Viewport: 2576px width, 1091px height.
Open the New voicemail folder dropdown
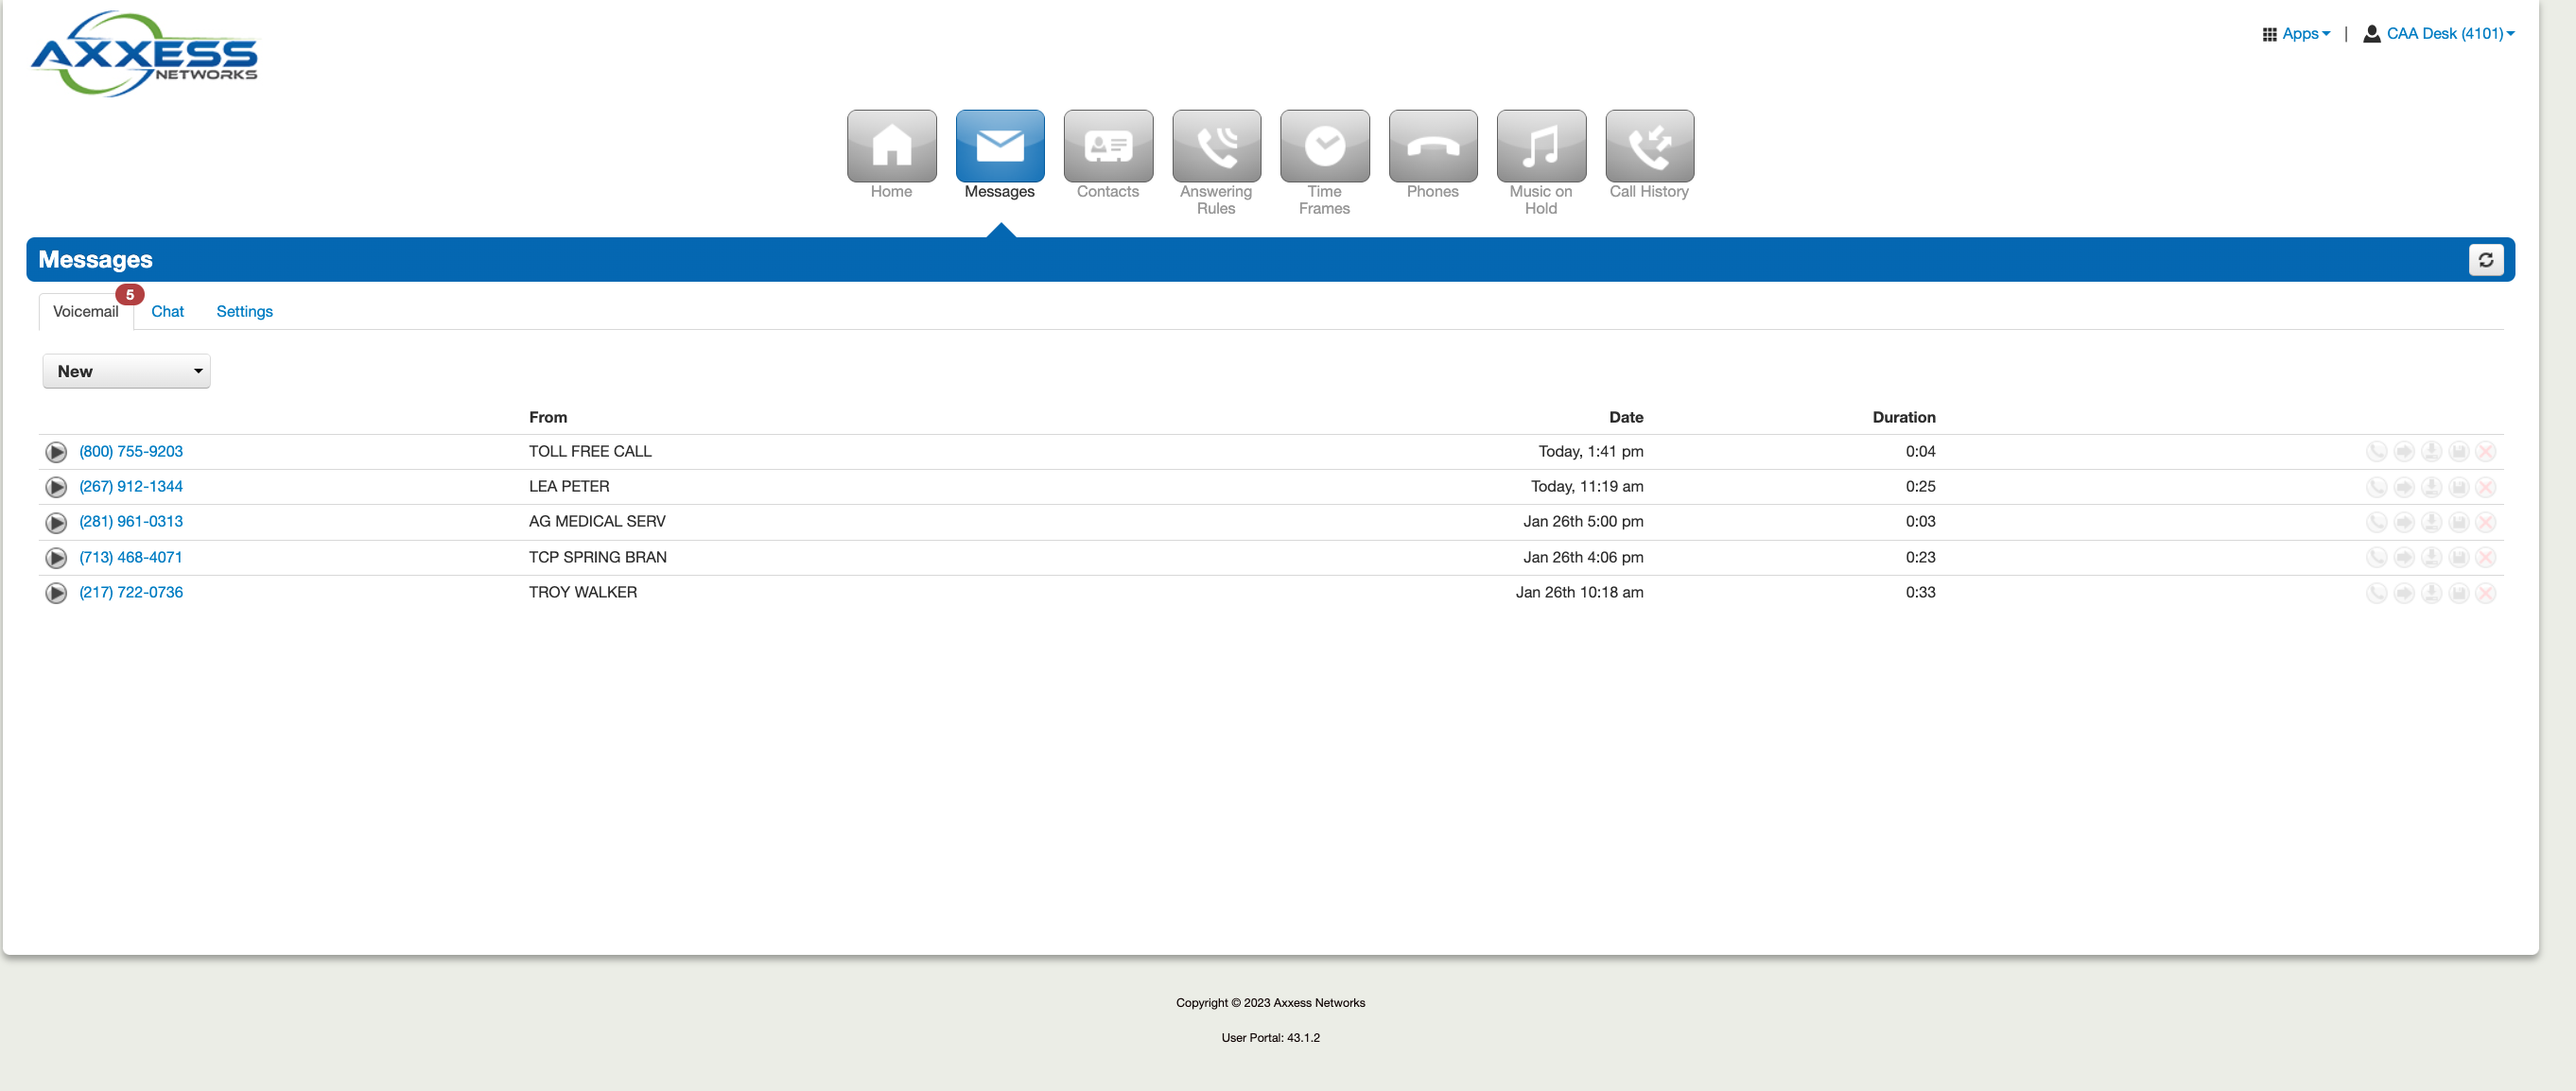click(126, 371)
